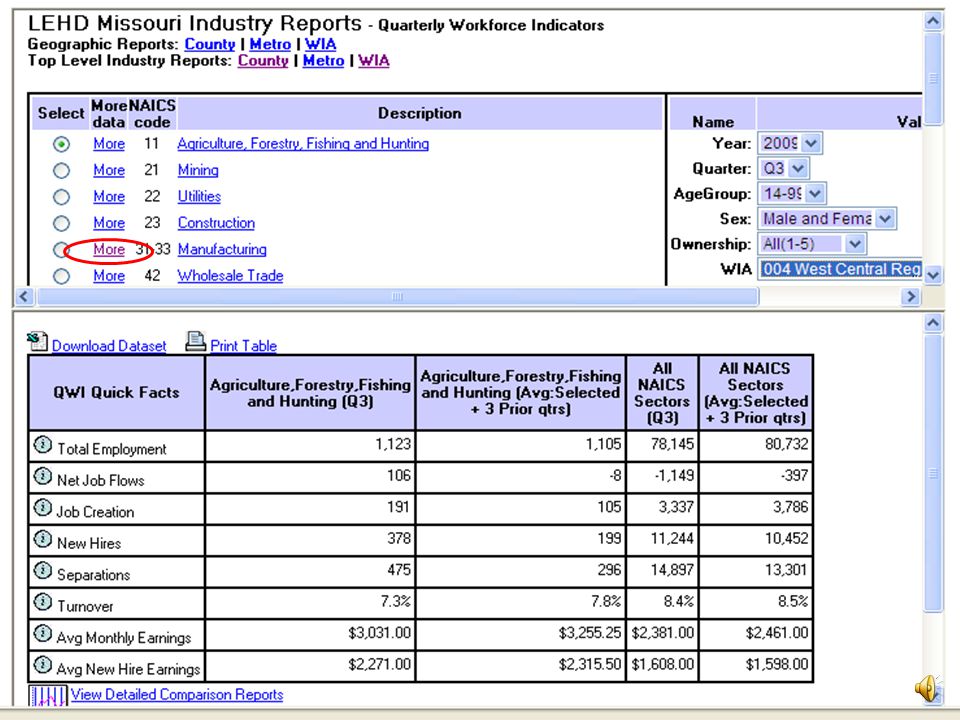Select the Utilities radio button

click(x=61, y=197)
